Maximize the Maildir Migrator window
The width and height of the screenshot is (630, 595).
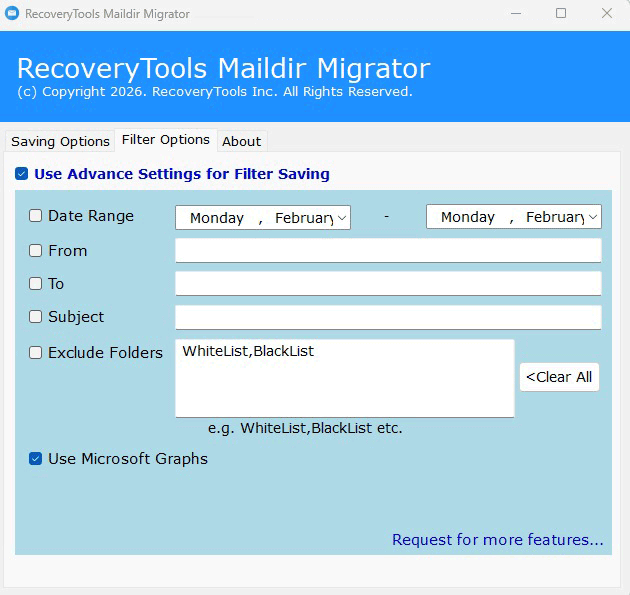tap(561, 13)
